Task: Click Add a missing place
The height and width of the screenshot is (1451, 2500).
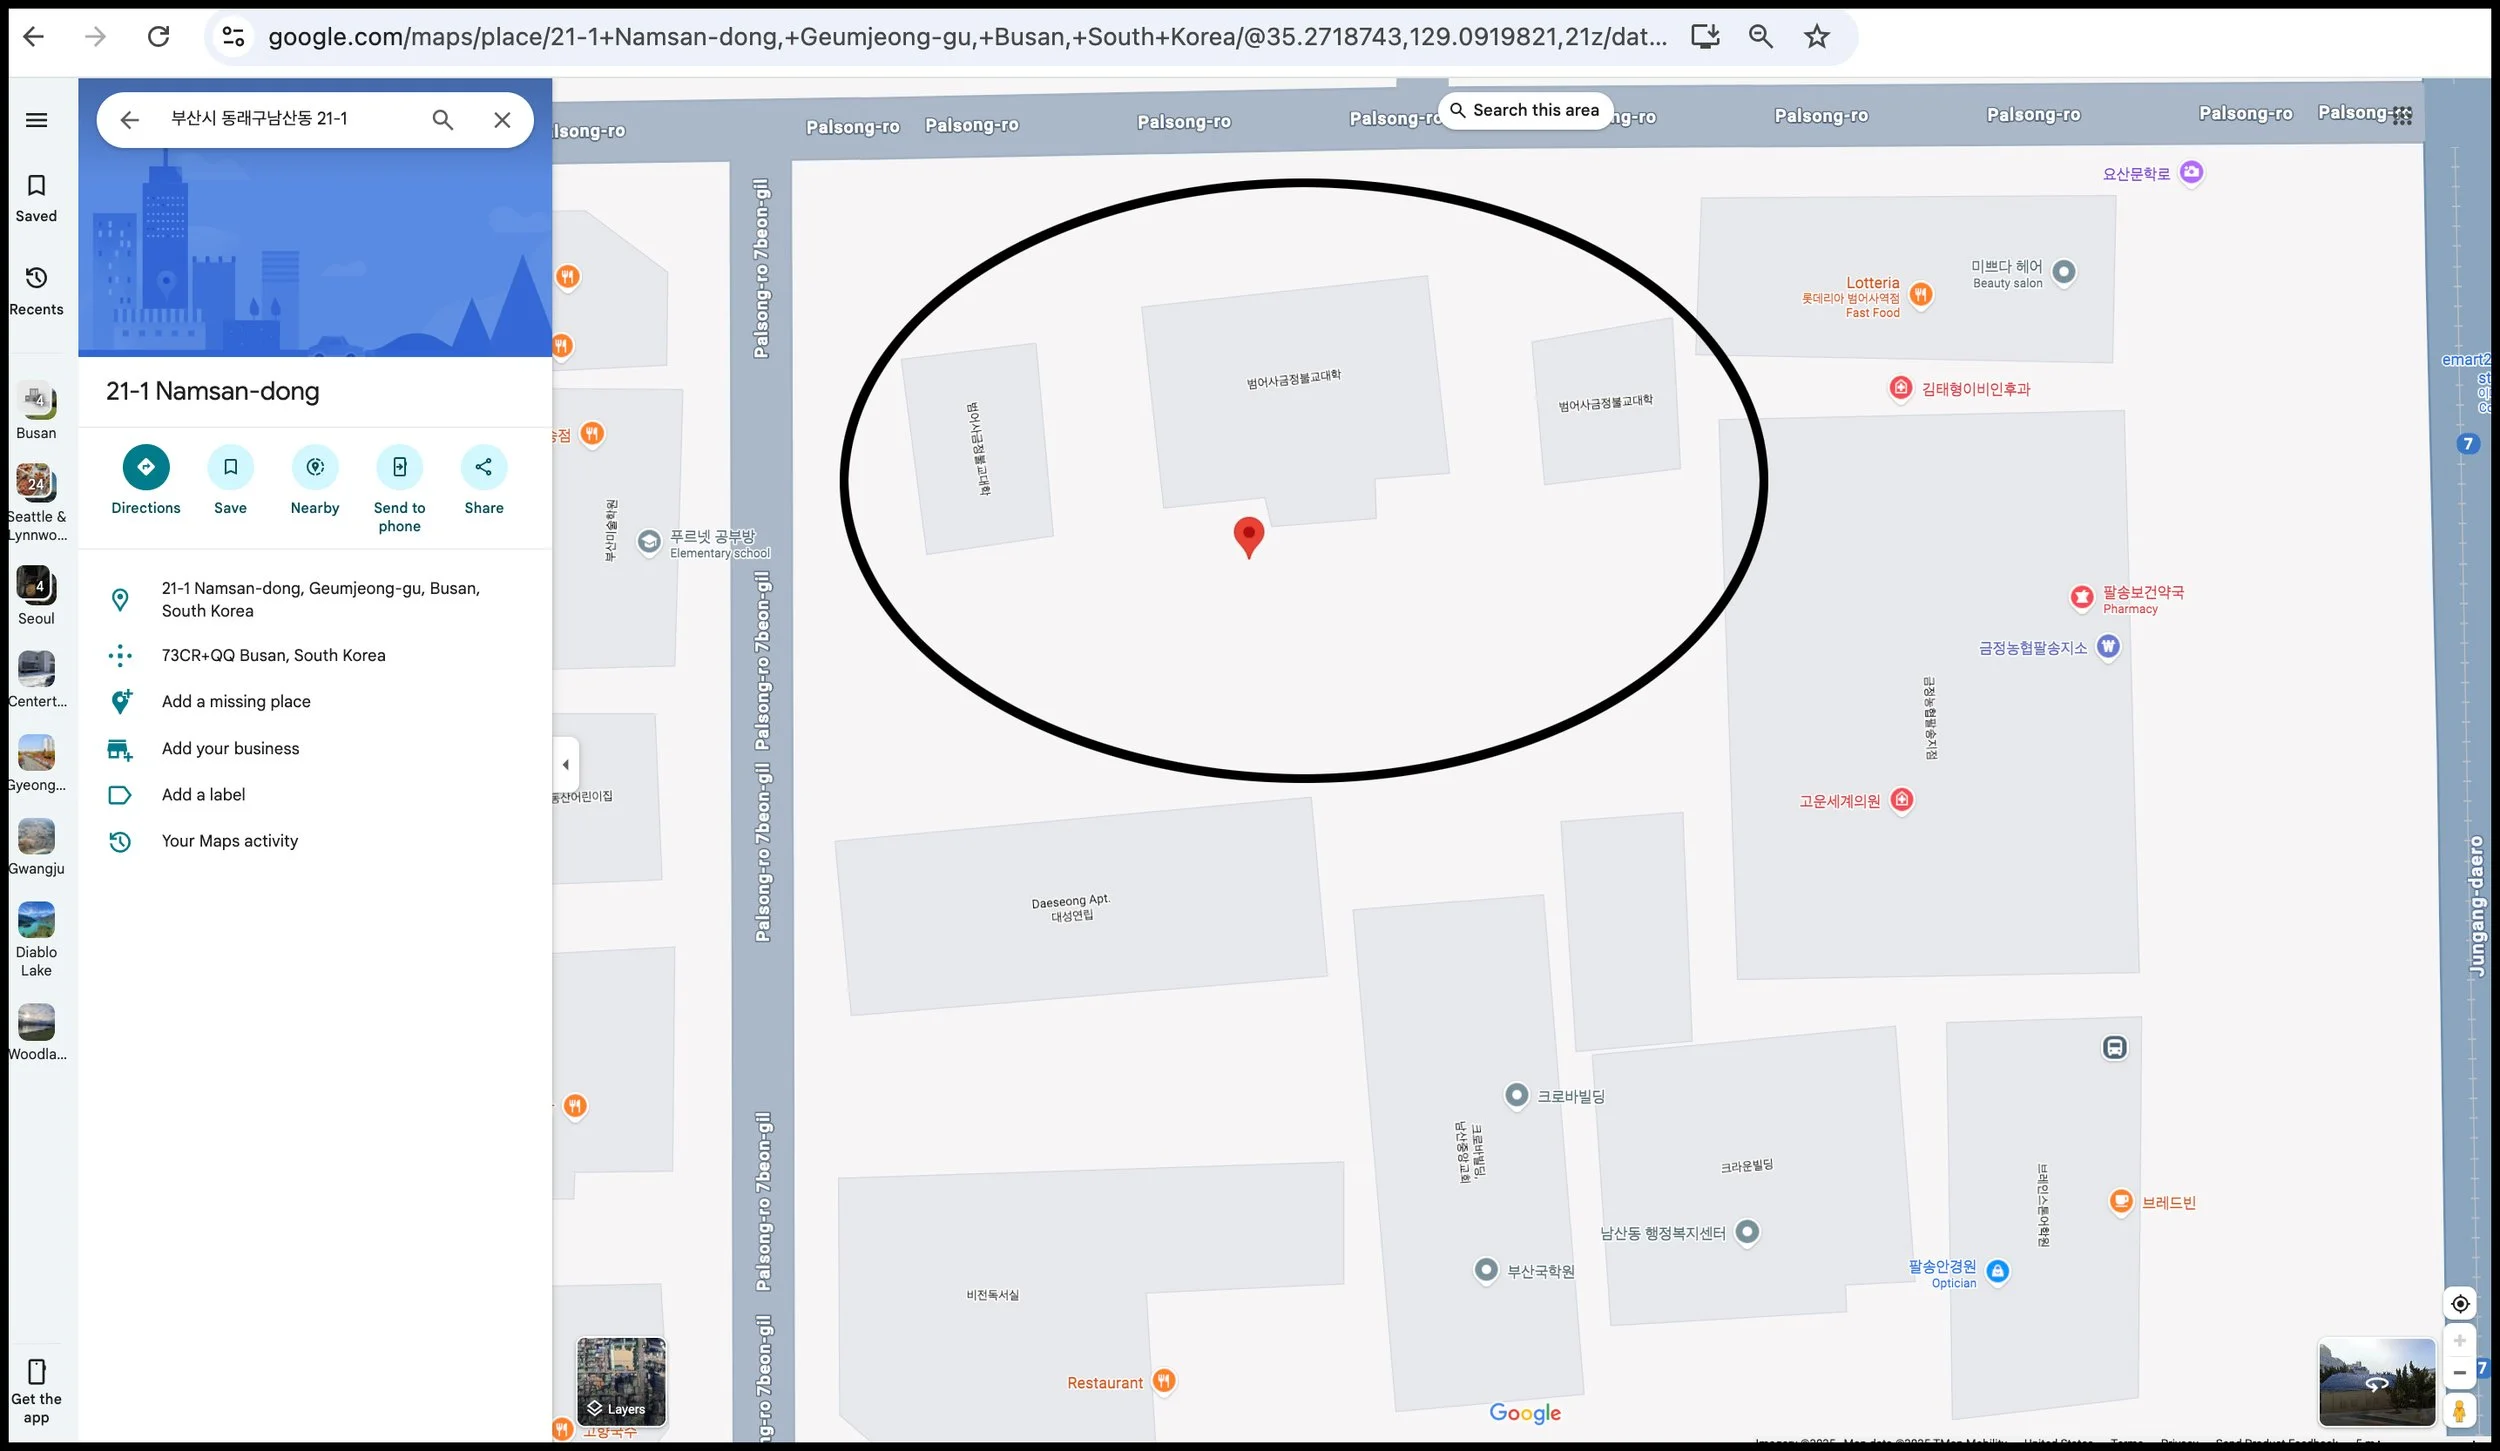Action: coord(236,702)
